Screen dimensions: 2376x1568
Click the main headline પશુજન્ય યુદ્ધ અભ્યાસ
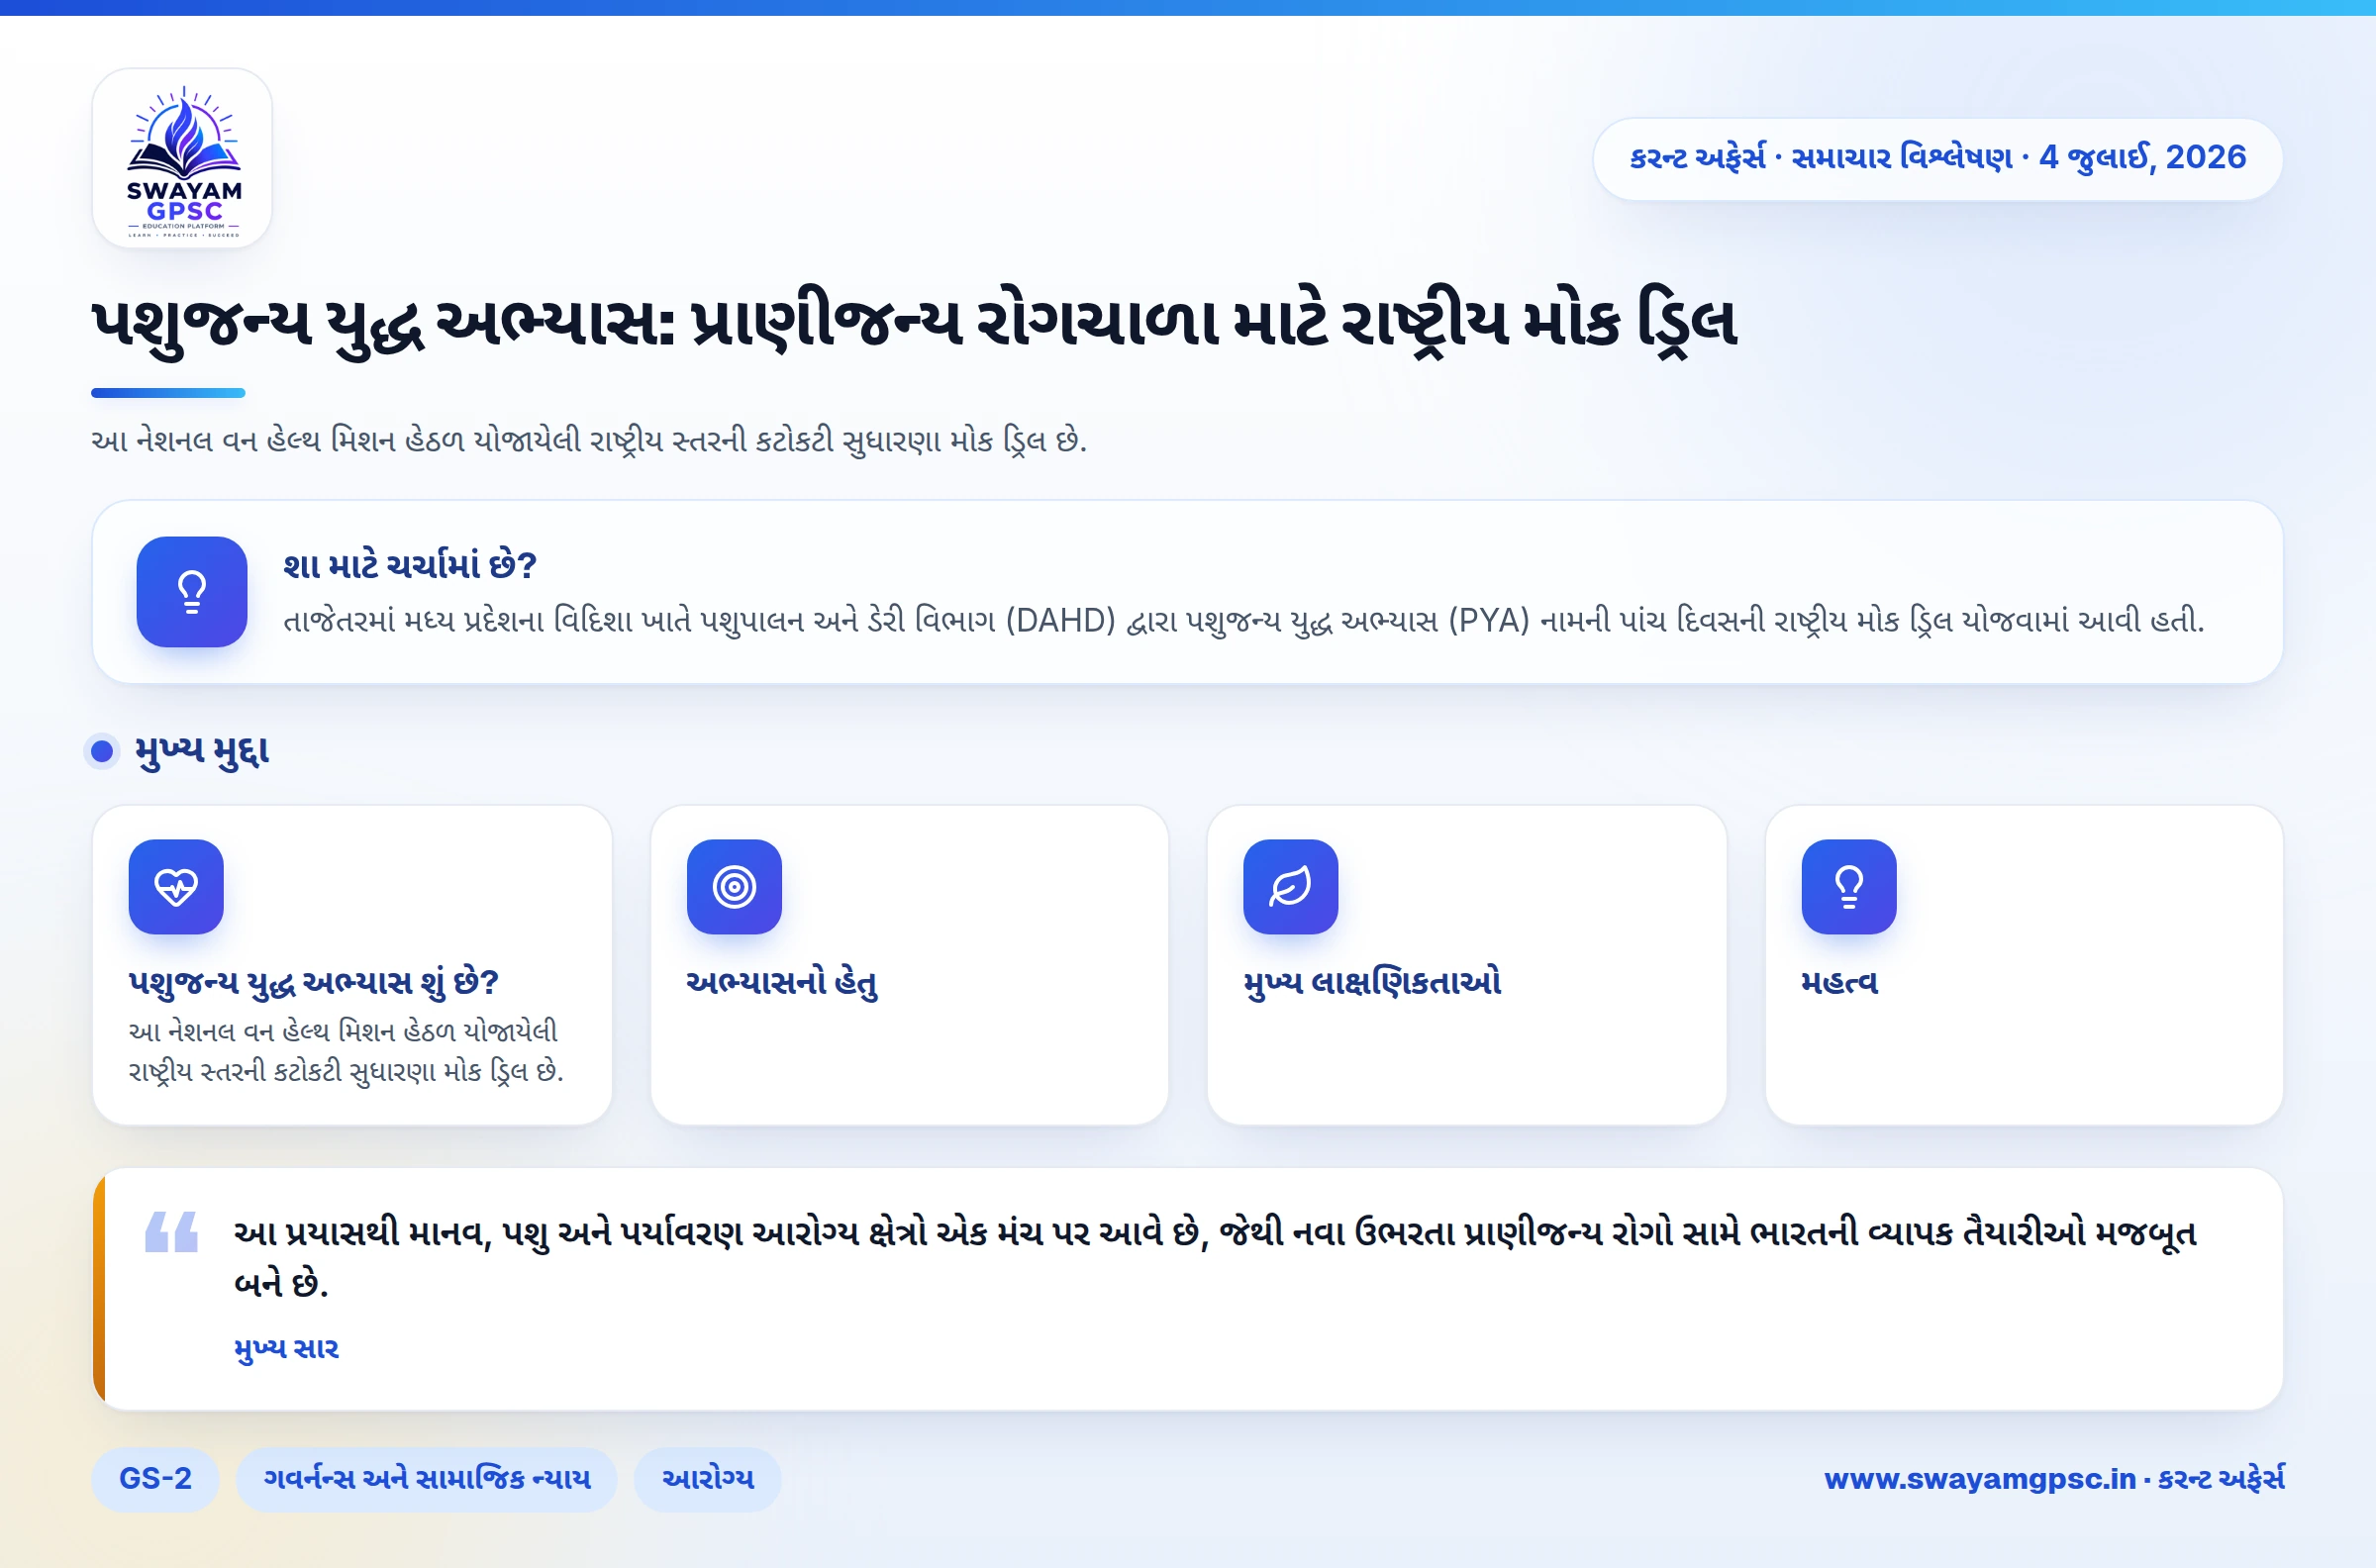[914, 324]
